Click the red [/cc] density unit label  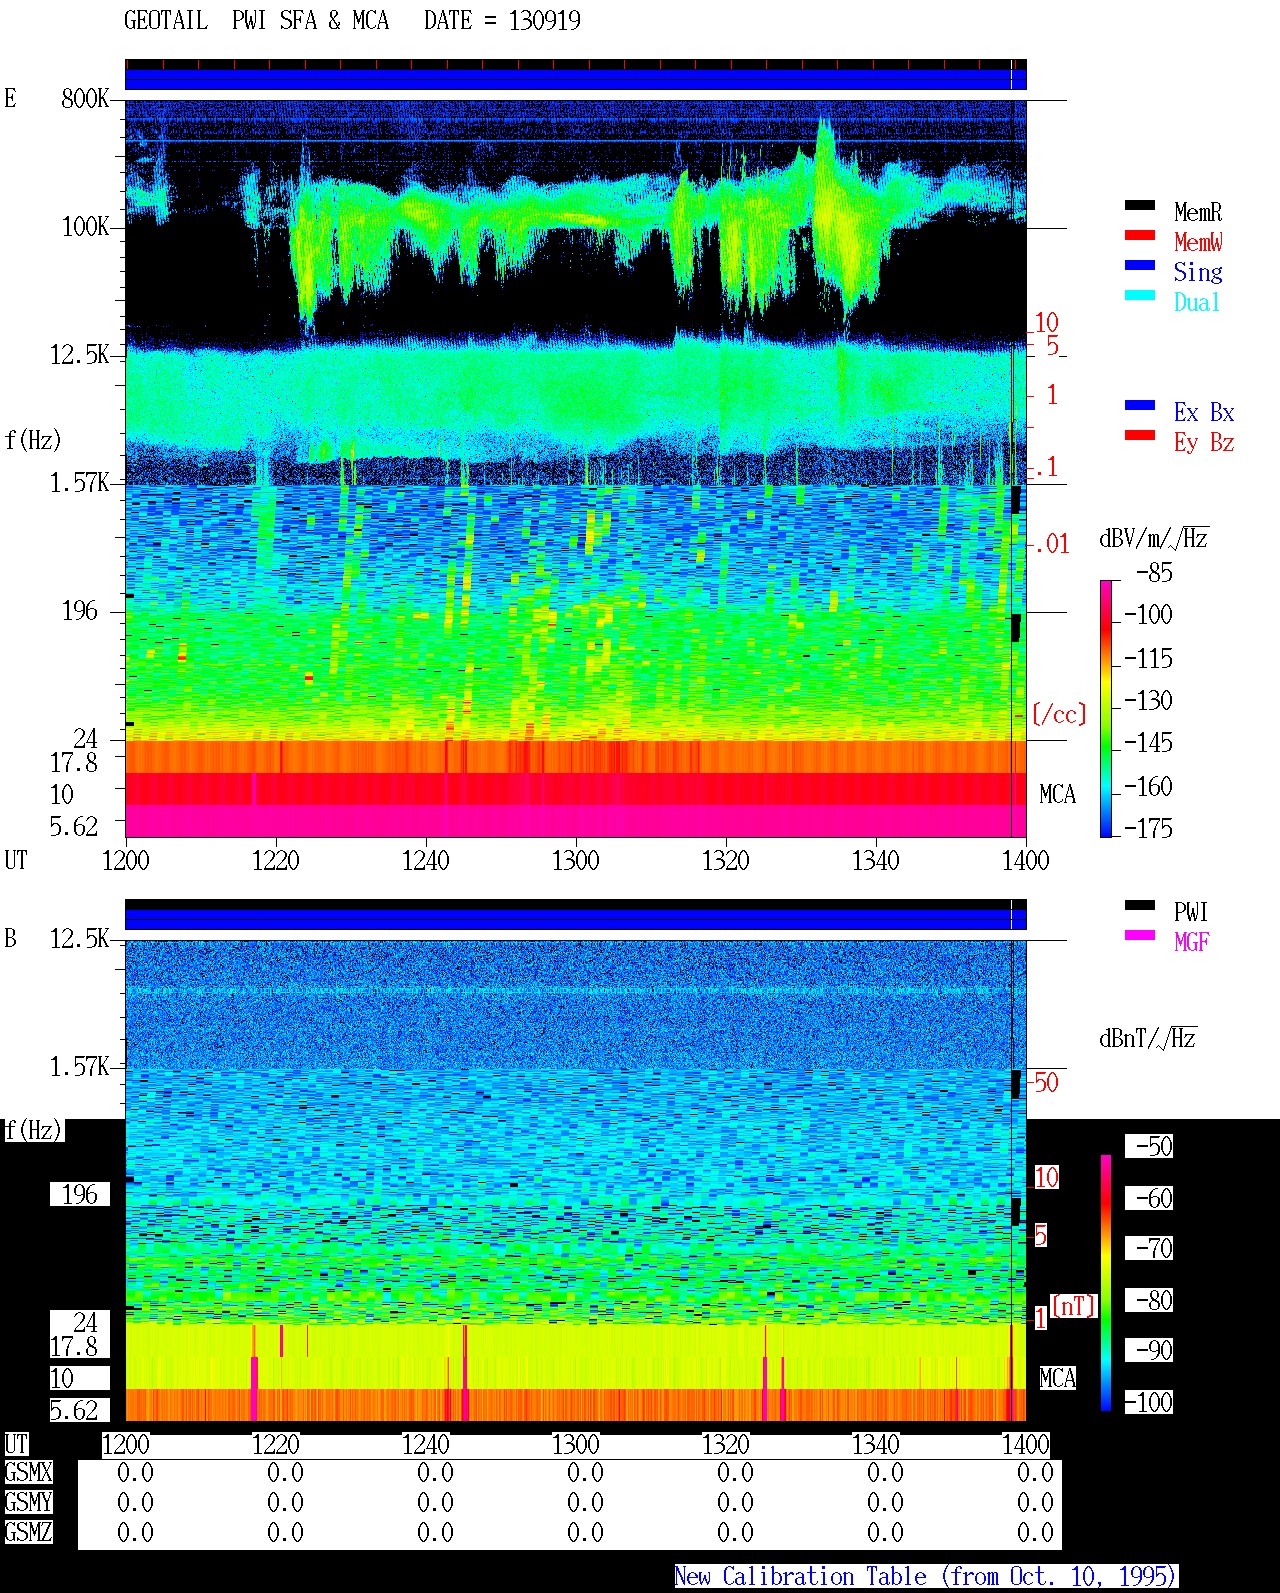(1059, 715)
